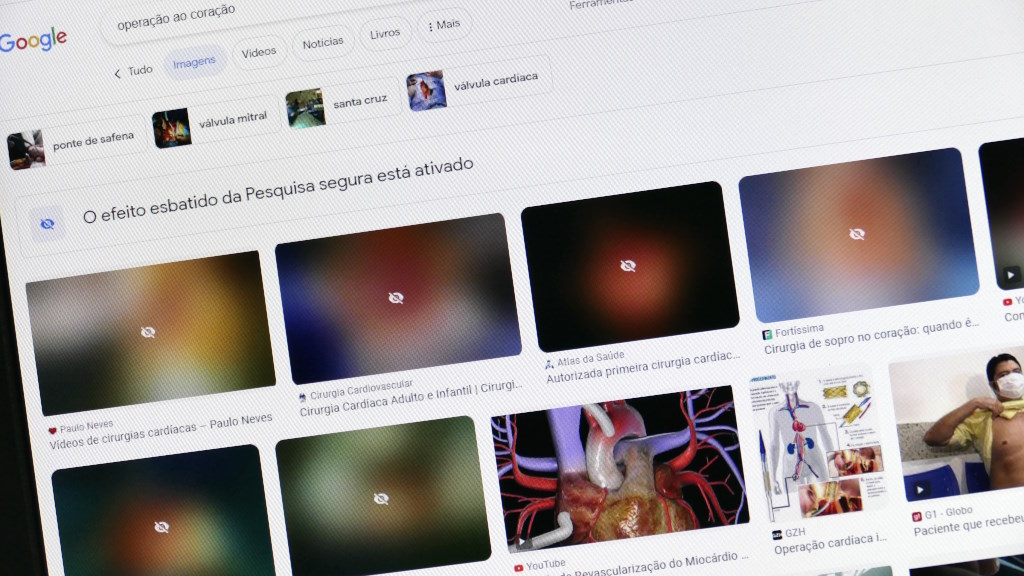
Task: Unhide bottom-left dark blurred image with eye icon
Action: pyautogui.click(x=162, y=526)
